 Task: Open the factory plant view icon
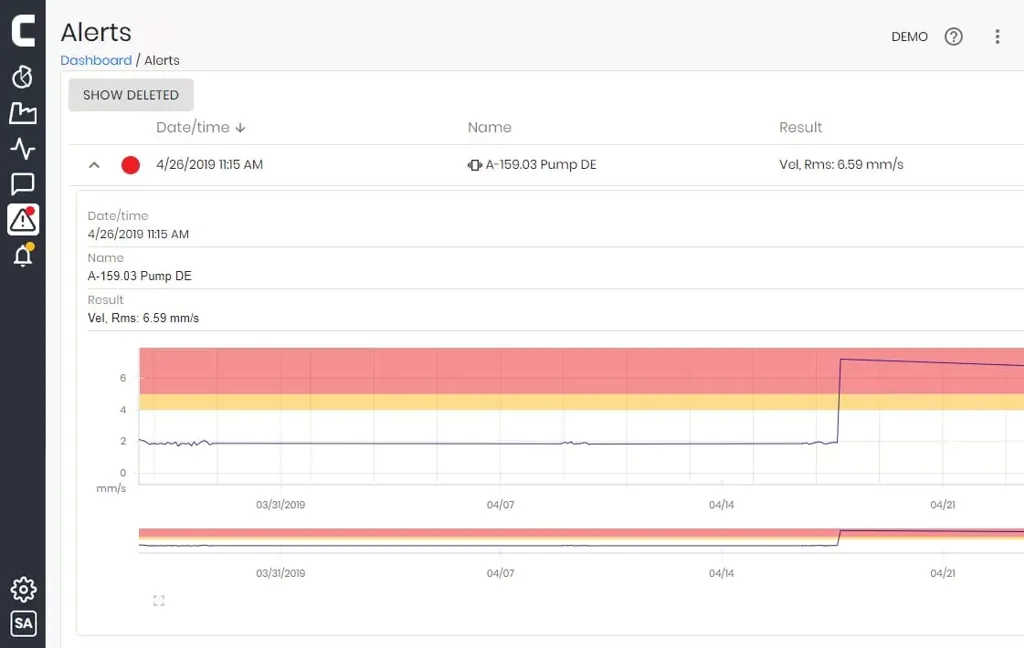coord(22,113)
